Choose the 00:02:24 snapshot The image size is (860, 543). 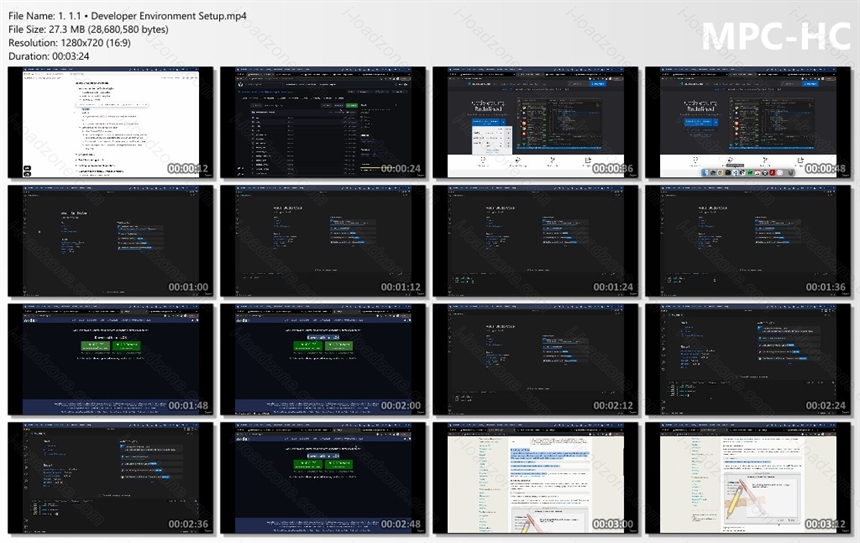[748, 359]
